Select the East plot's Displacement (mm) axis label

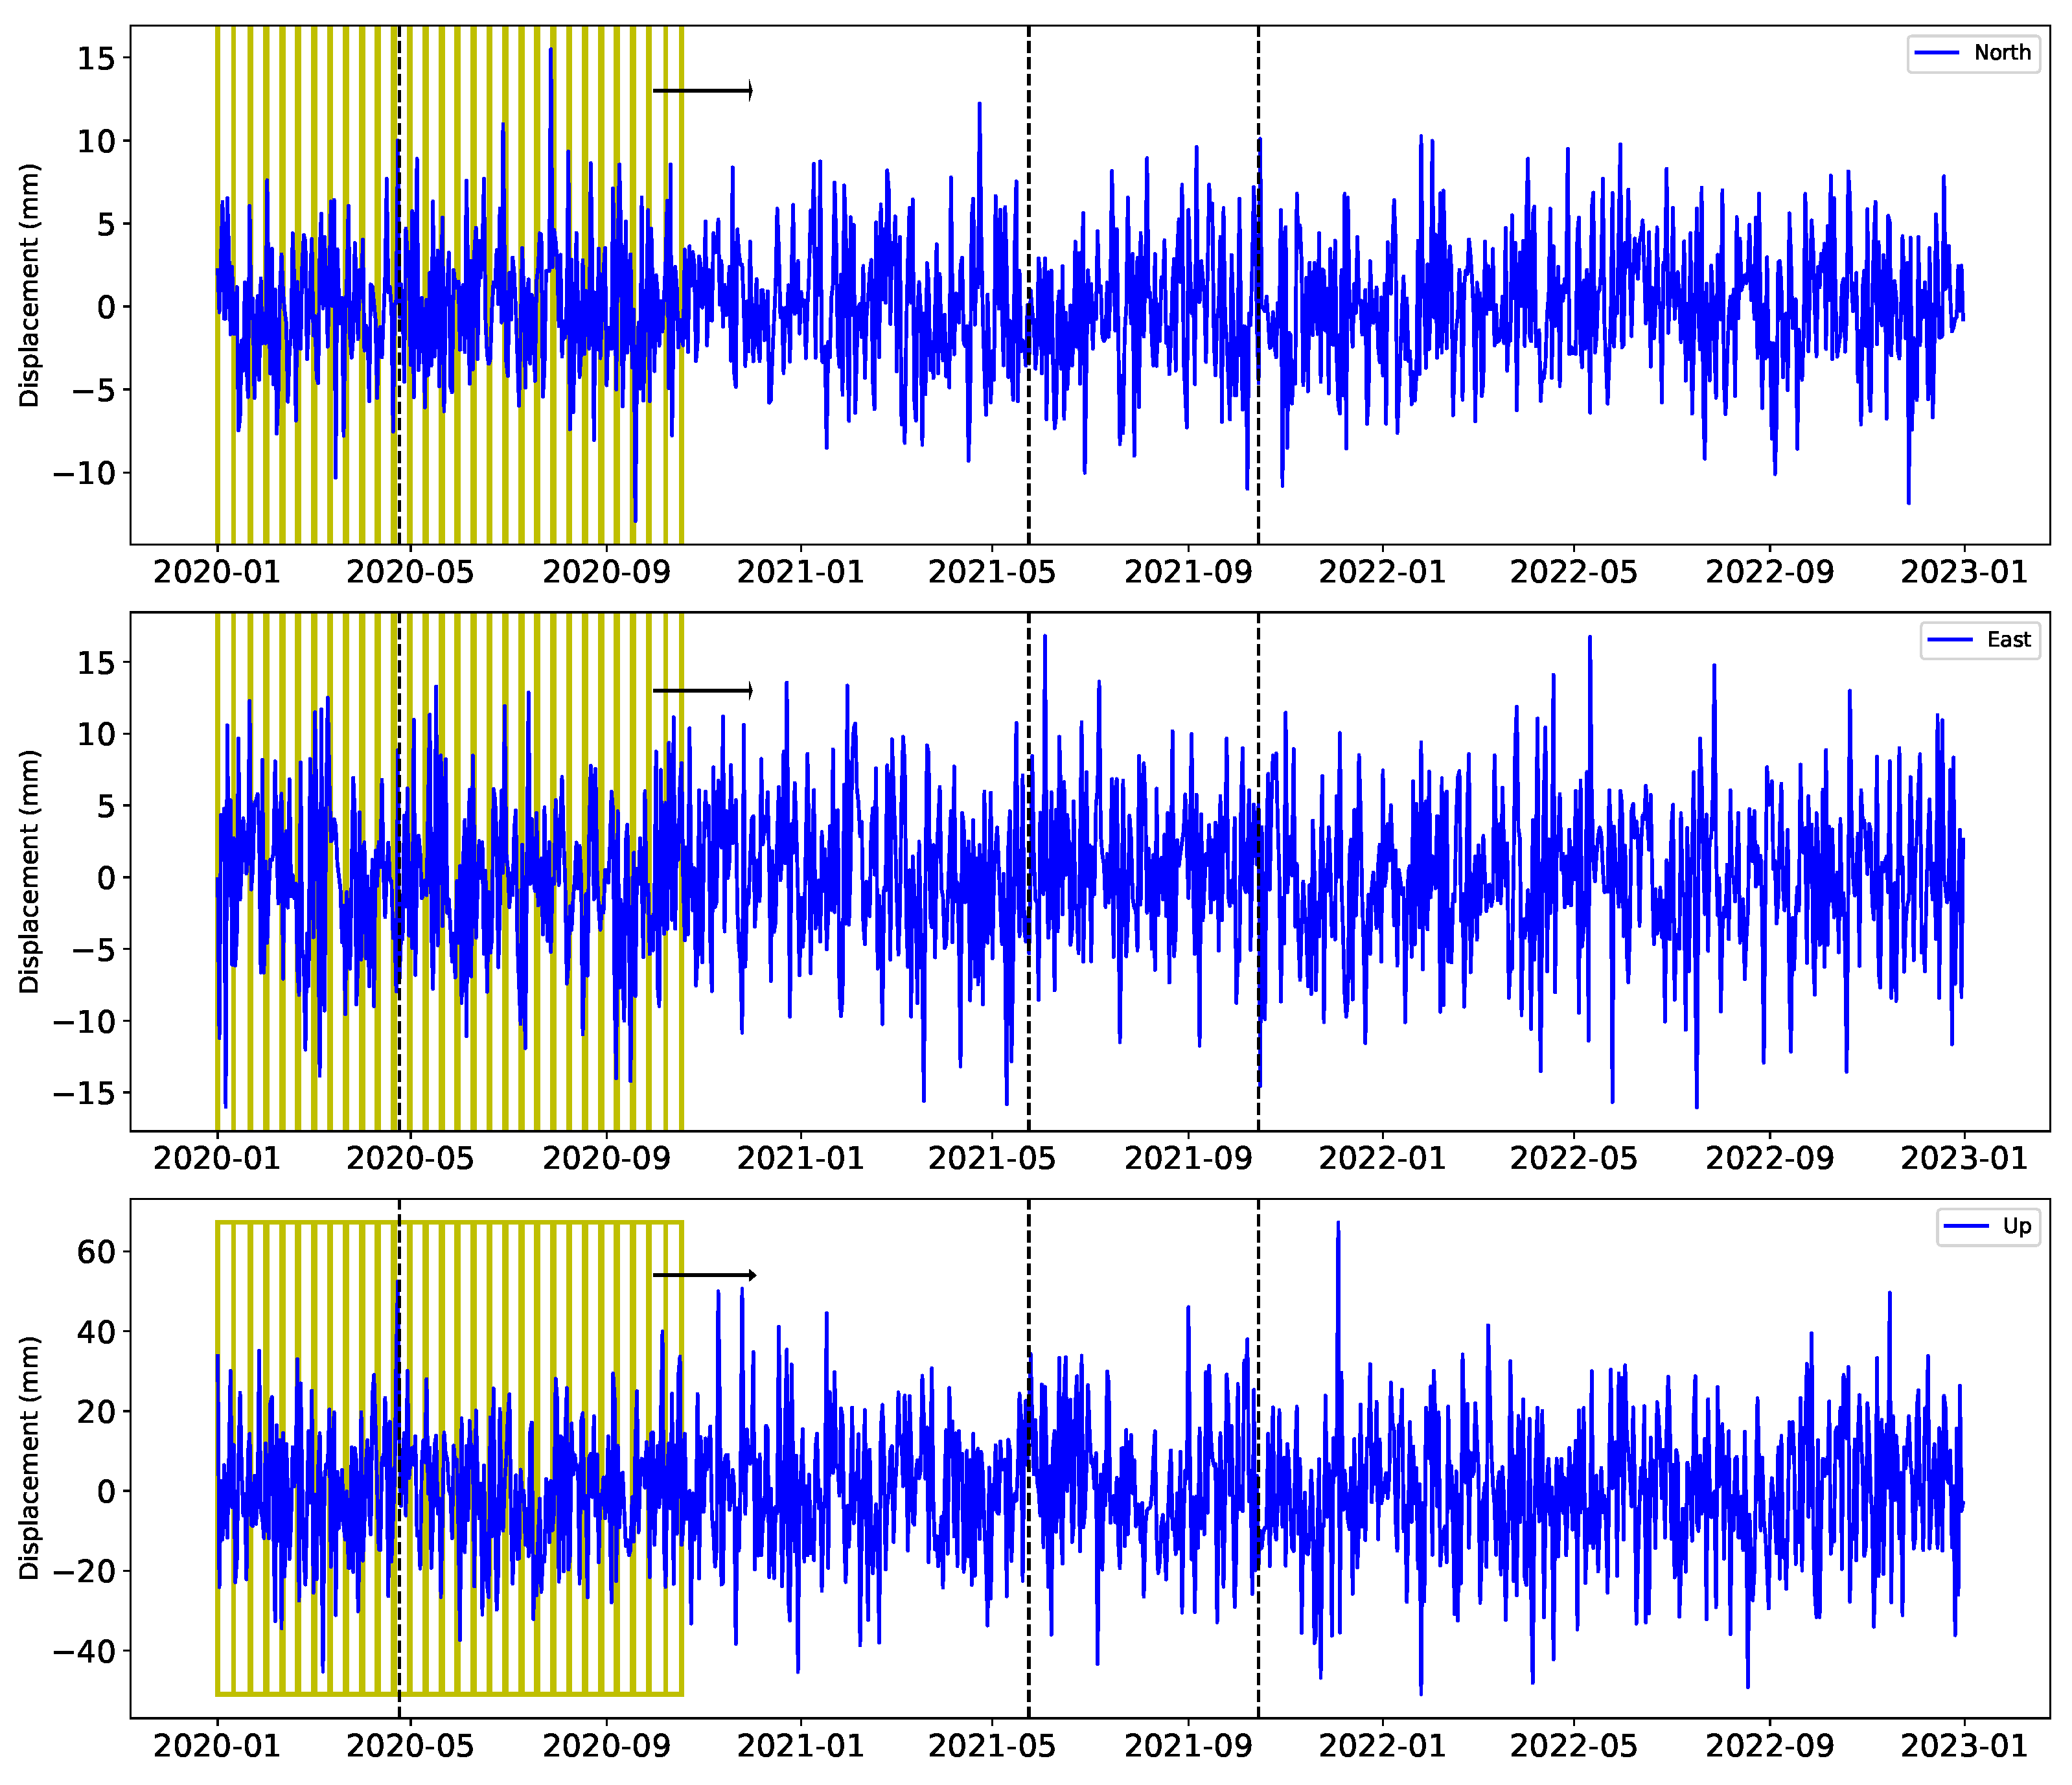click(x=30, y=871)
